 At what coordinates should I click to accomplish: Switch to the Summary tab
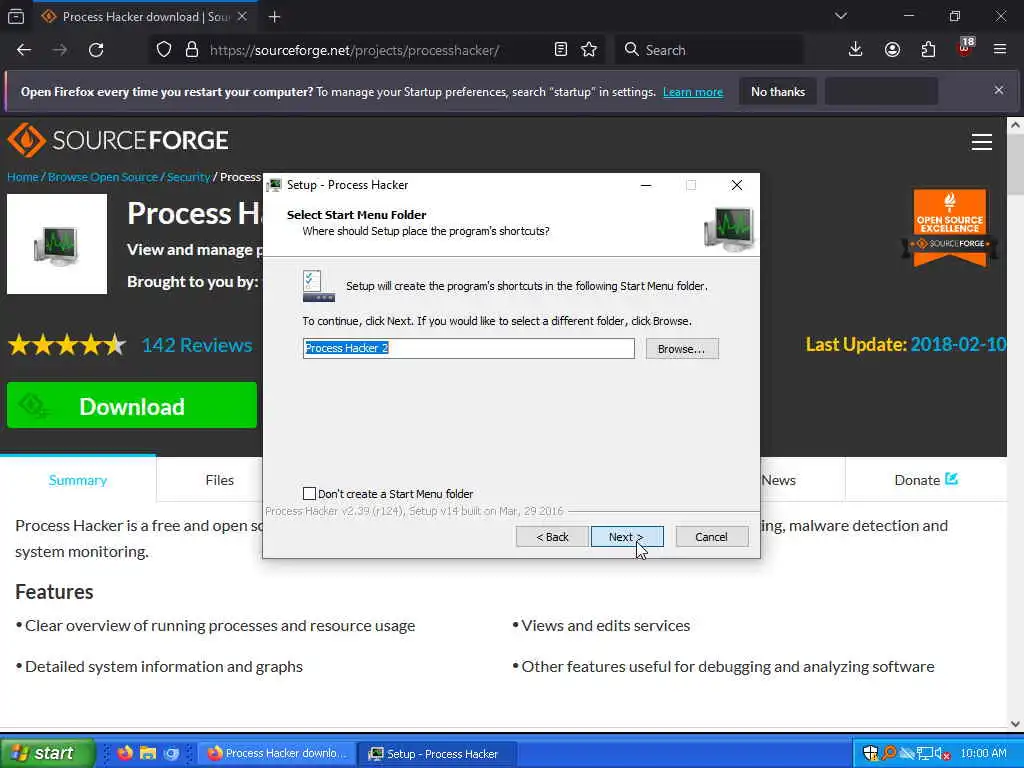point(78,480)
